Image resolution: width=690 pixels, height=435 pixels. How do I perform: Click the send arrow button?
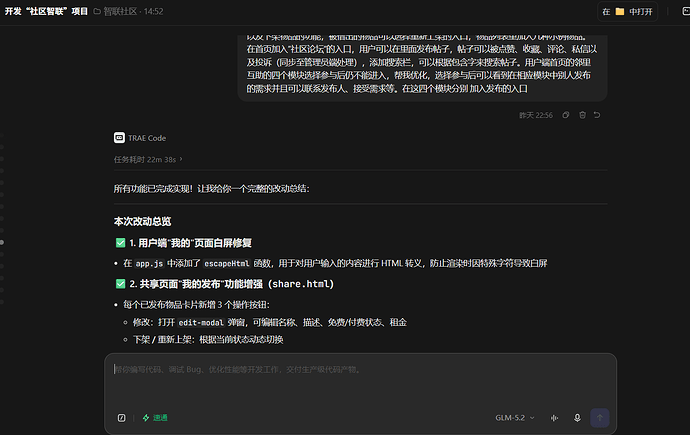point(600,418)
